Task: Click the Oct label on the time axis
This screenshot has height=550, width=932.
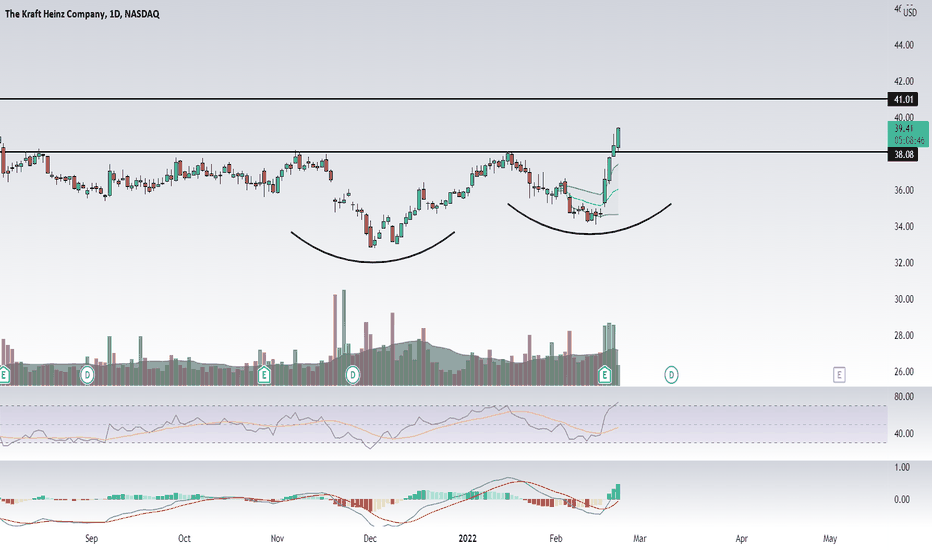Action: [184, 538]
